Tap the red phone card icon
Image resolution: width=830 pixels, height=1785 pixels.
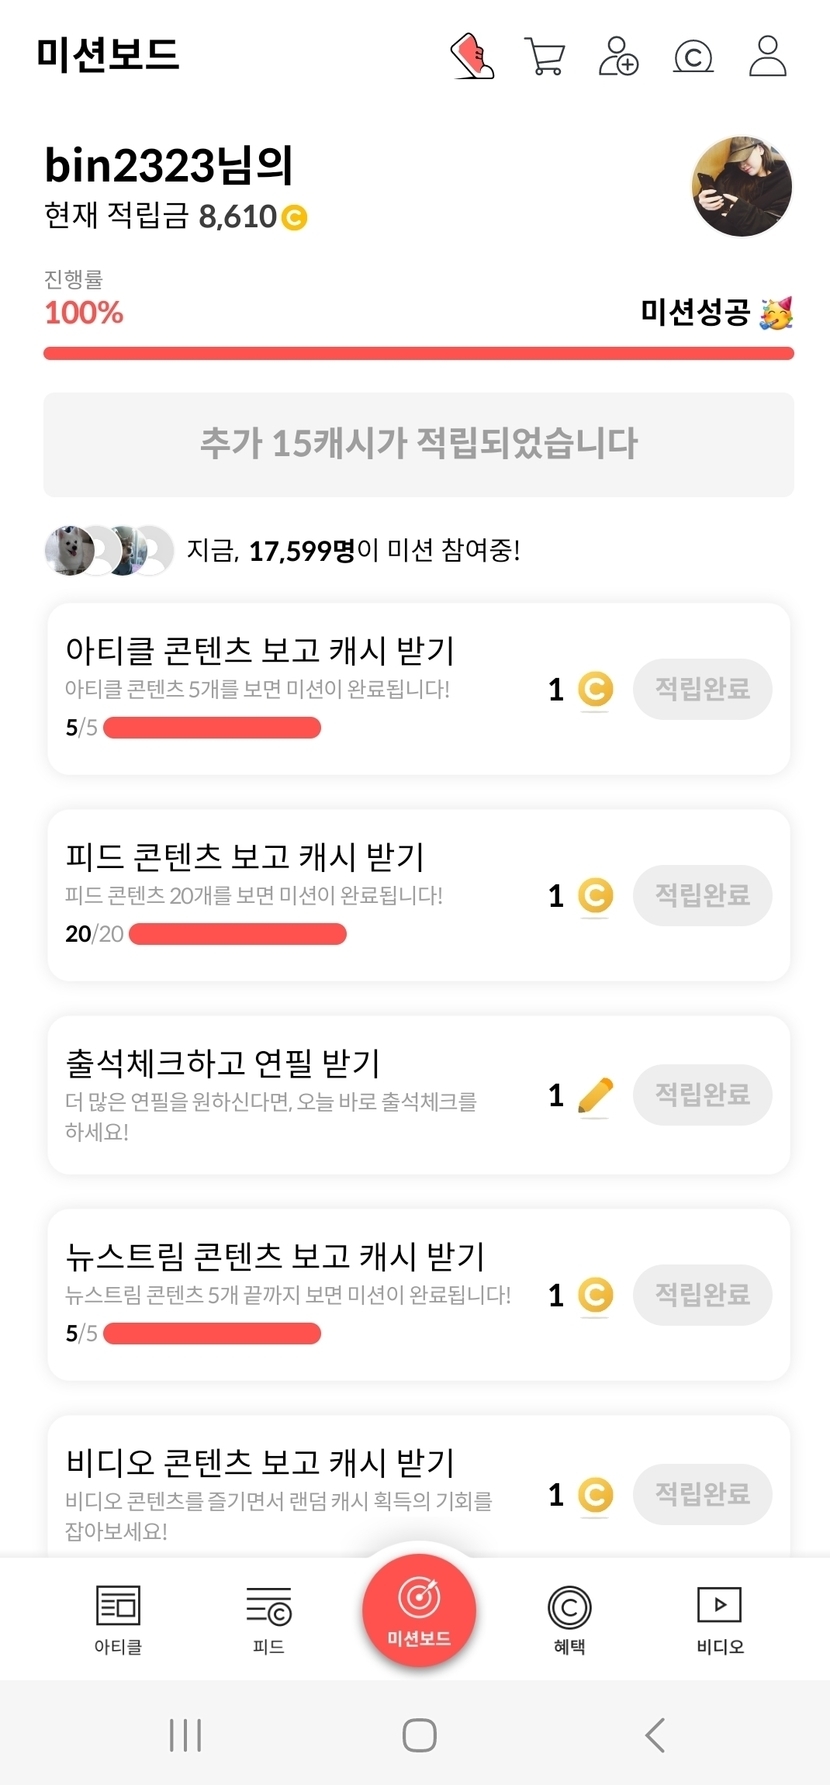tap(471, 56)
